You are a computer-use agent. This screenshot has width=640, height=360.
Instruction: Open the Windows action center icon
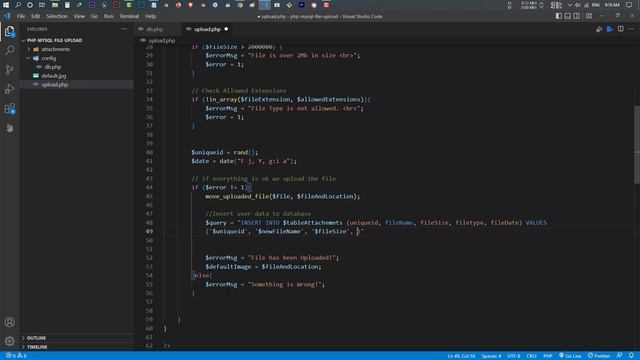pos(629,5)
